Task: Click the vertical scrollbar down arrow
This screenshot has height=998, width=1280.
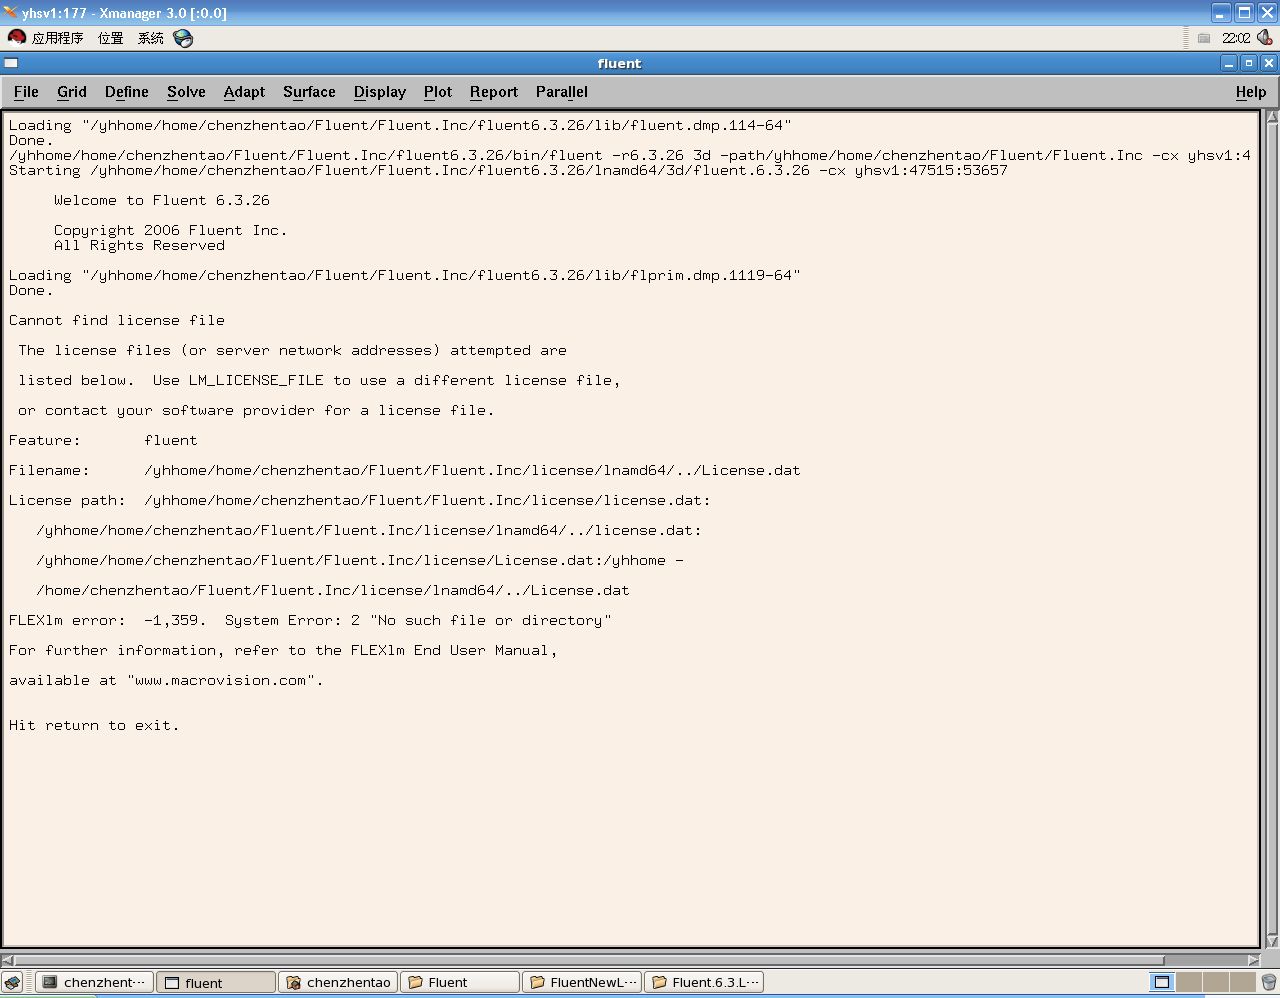Action: tap(1272, 941)
